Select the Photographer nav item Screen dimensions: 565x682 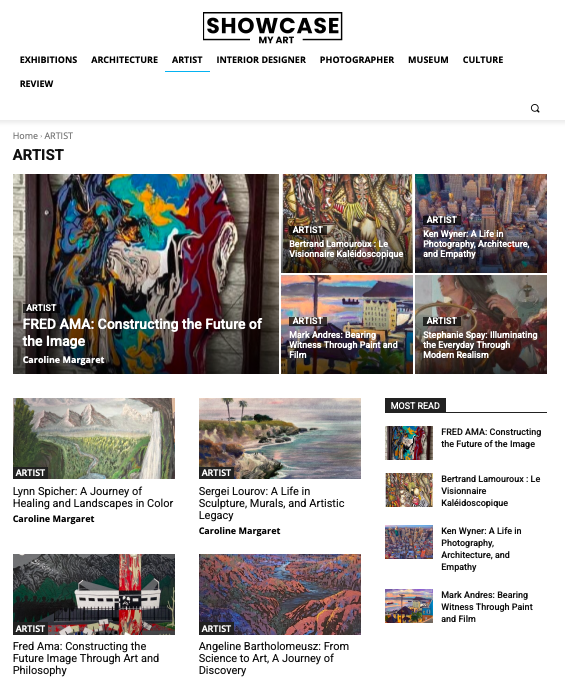pos(357,60)
